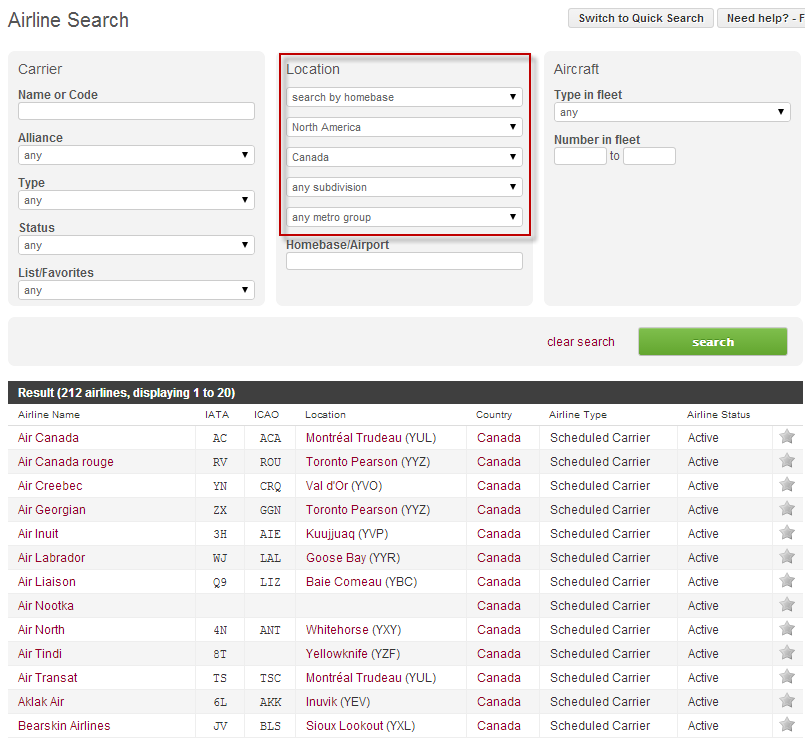Open the Status dropdown
Viewport: 805px width, 738px height.
[x=136, y=246]
